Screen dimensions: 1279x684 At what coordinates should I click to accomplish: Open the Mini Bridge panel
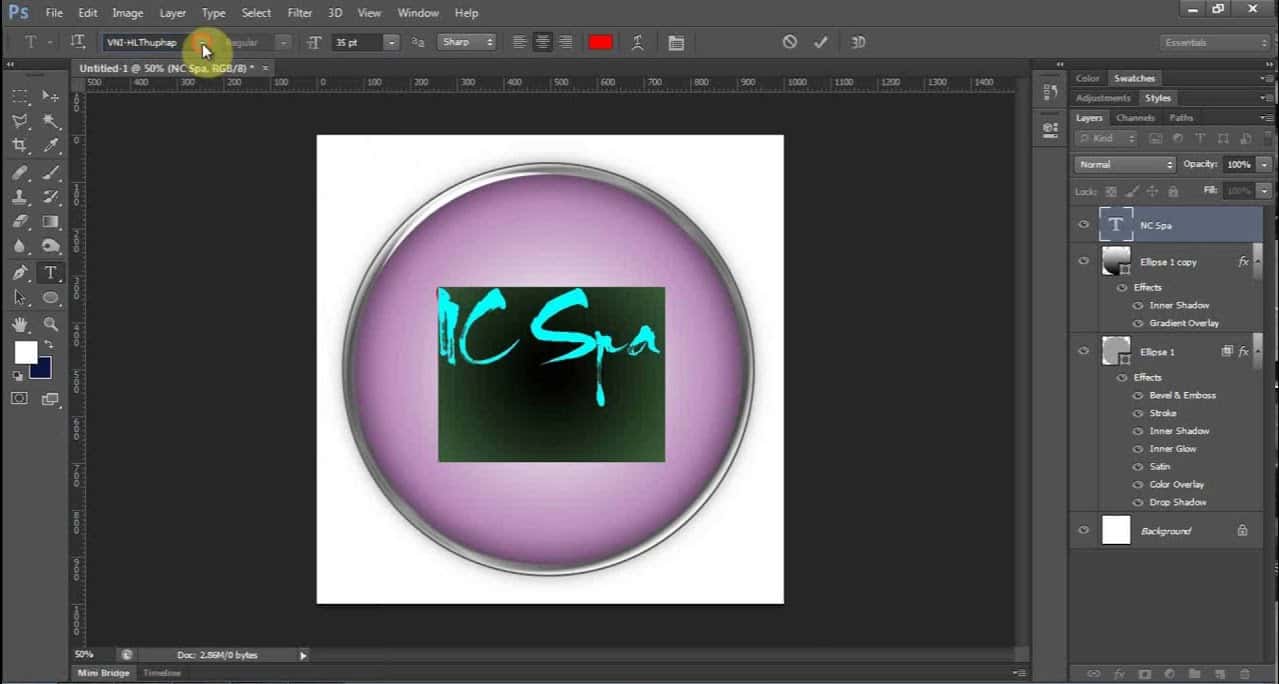(104, 673)
